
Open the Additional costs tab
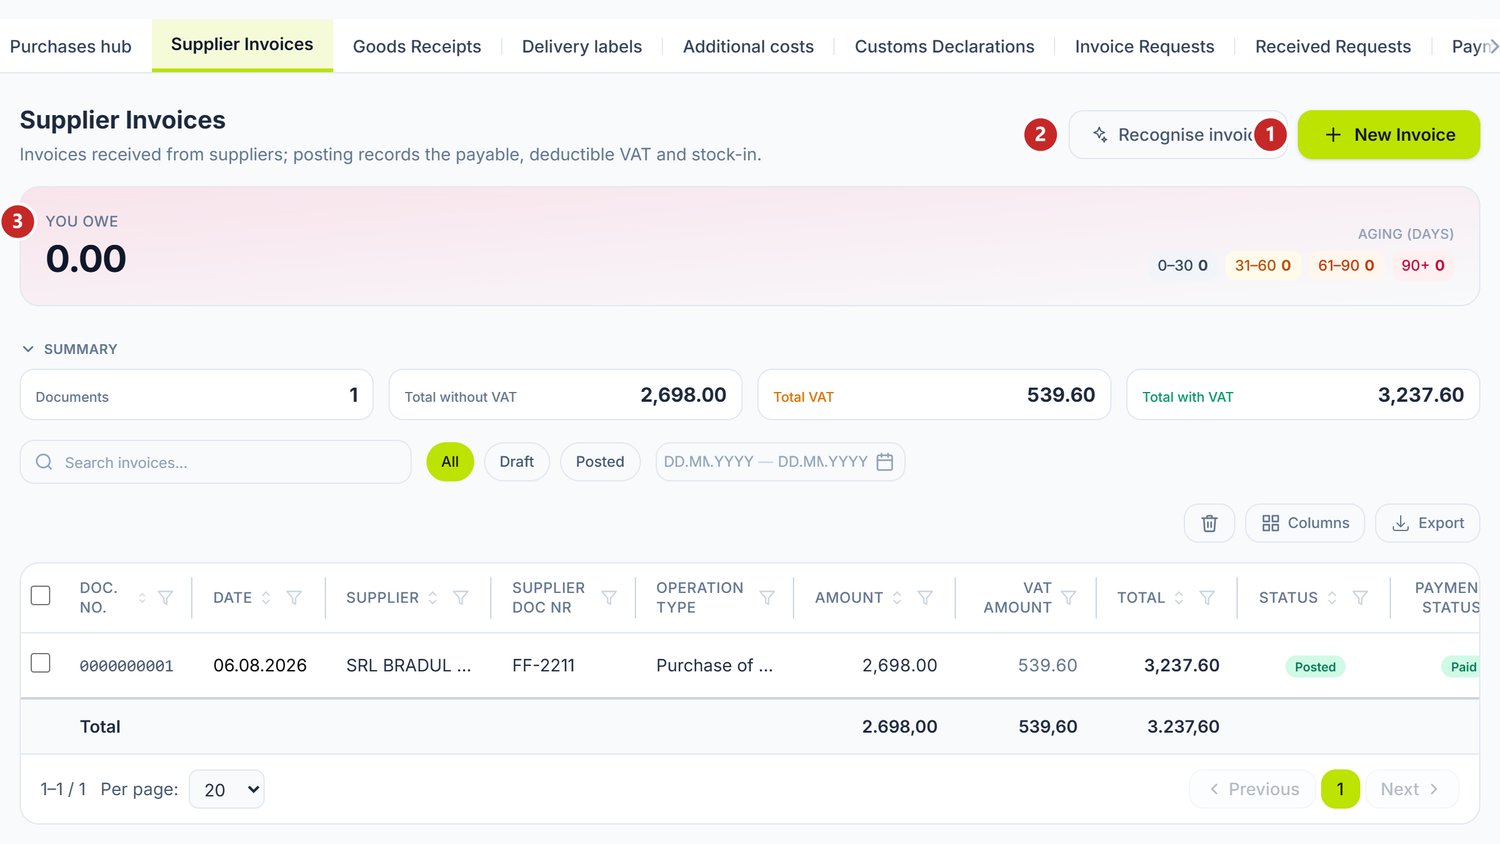748,47
